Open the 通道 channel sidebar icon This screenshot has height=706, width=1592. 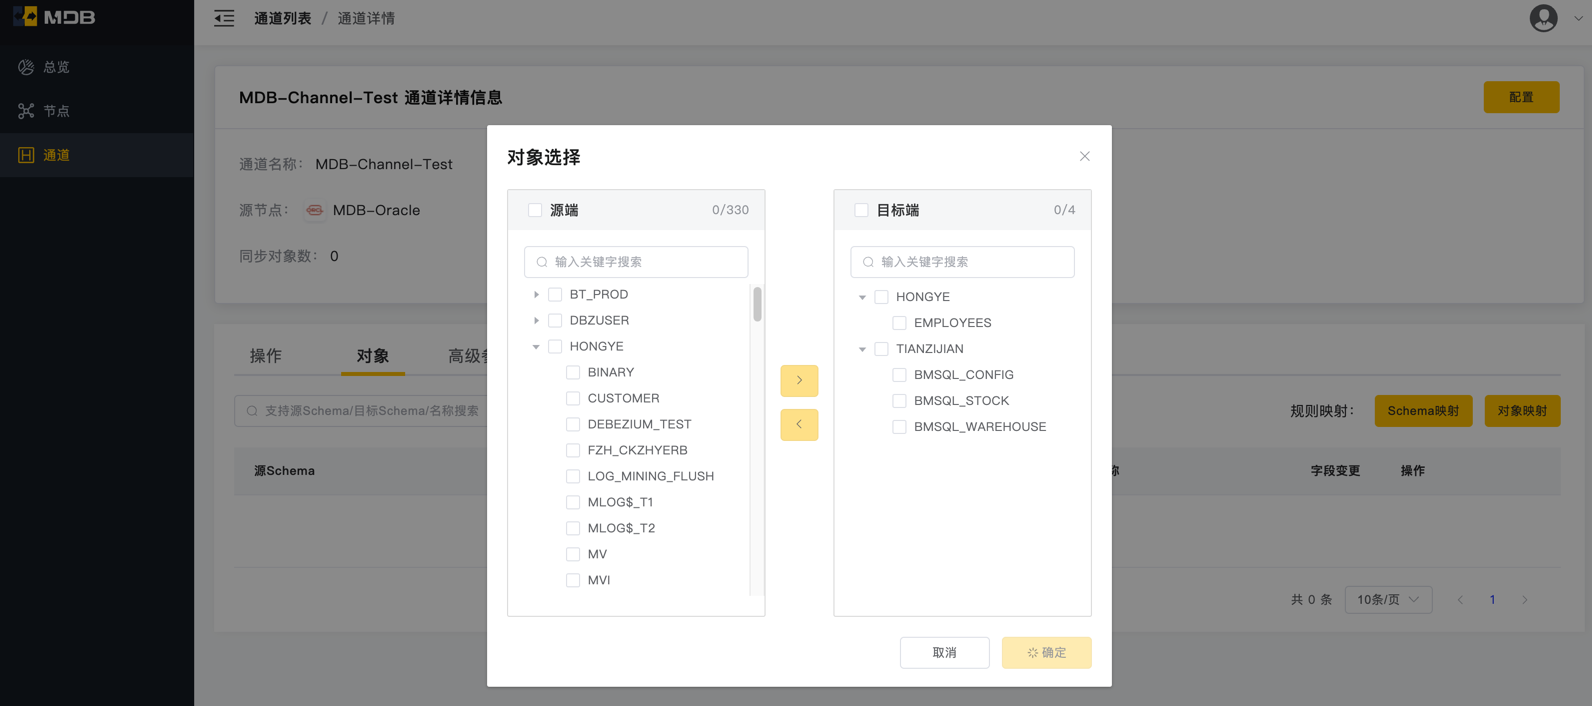[x=26, y=155]
